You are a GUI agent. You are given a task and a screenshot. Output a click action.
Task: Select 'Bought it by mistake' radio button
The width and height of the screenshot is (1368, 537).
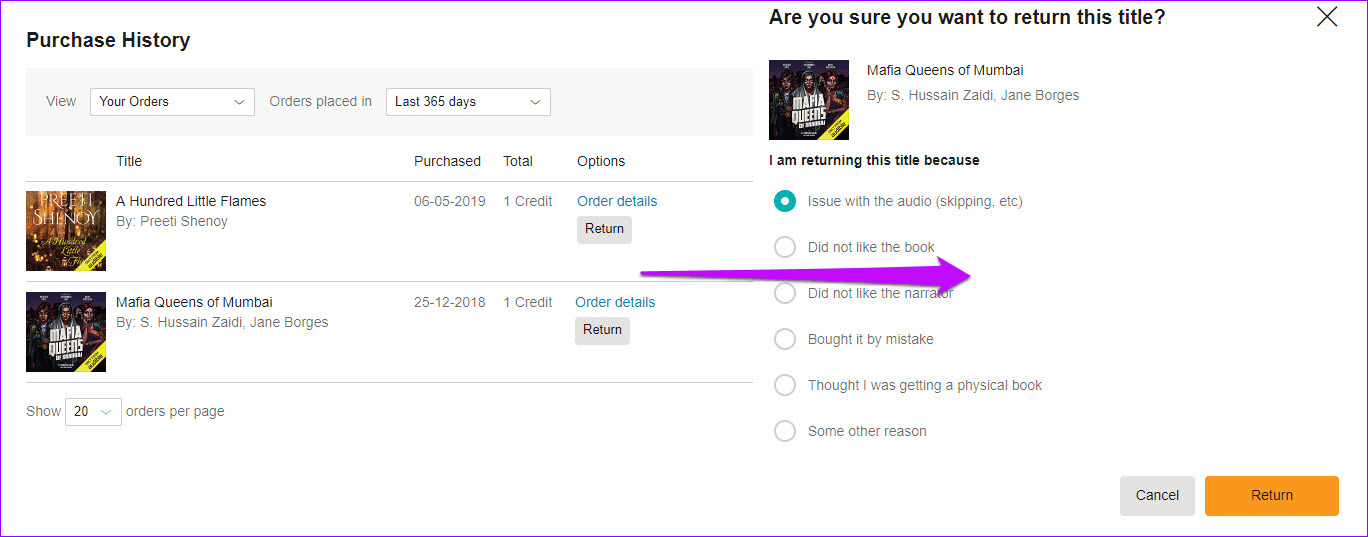pos(785,339)
